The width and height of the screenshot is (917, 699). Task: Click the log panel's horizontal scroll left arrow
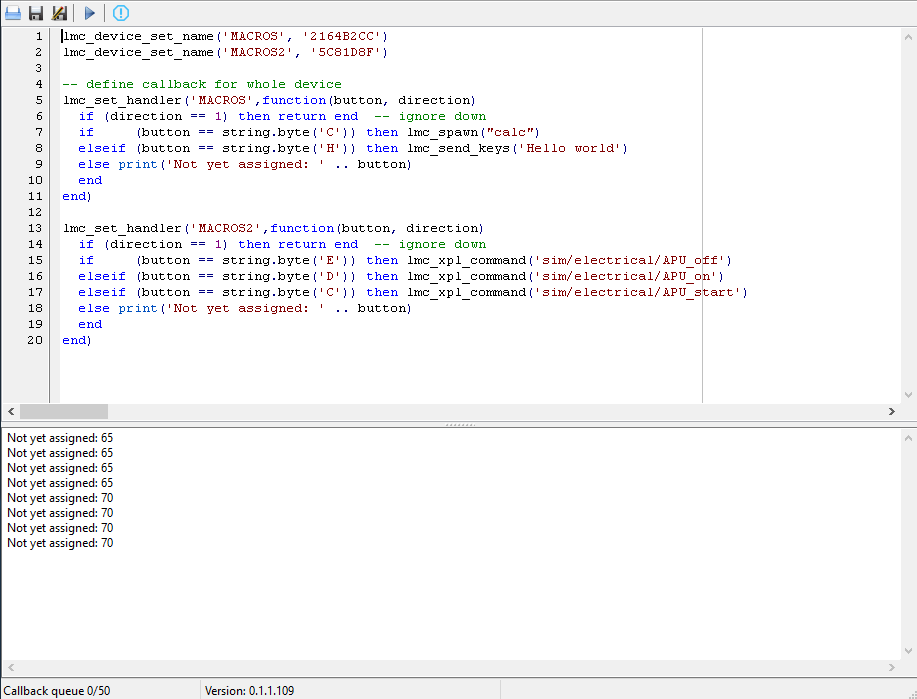point(11,667)
